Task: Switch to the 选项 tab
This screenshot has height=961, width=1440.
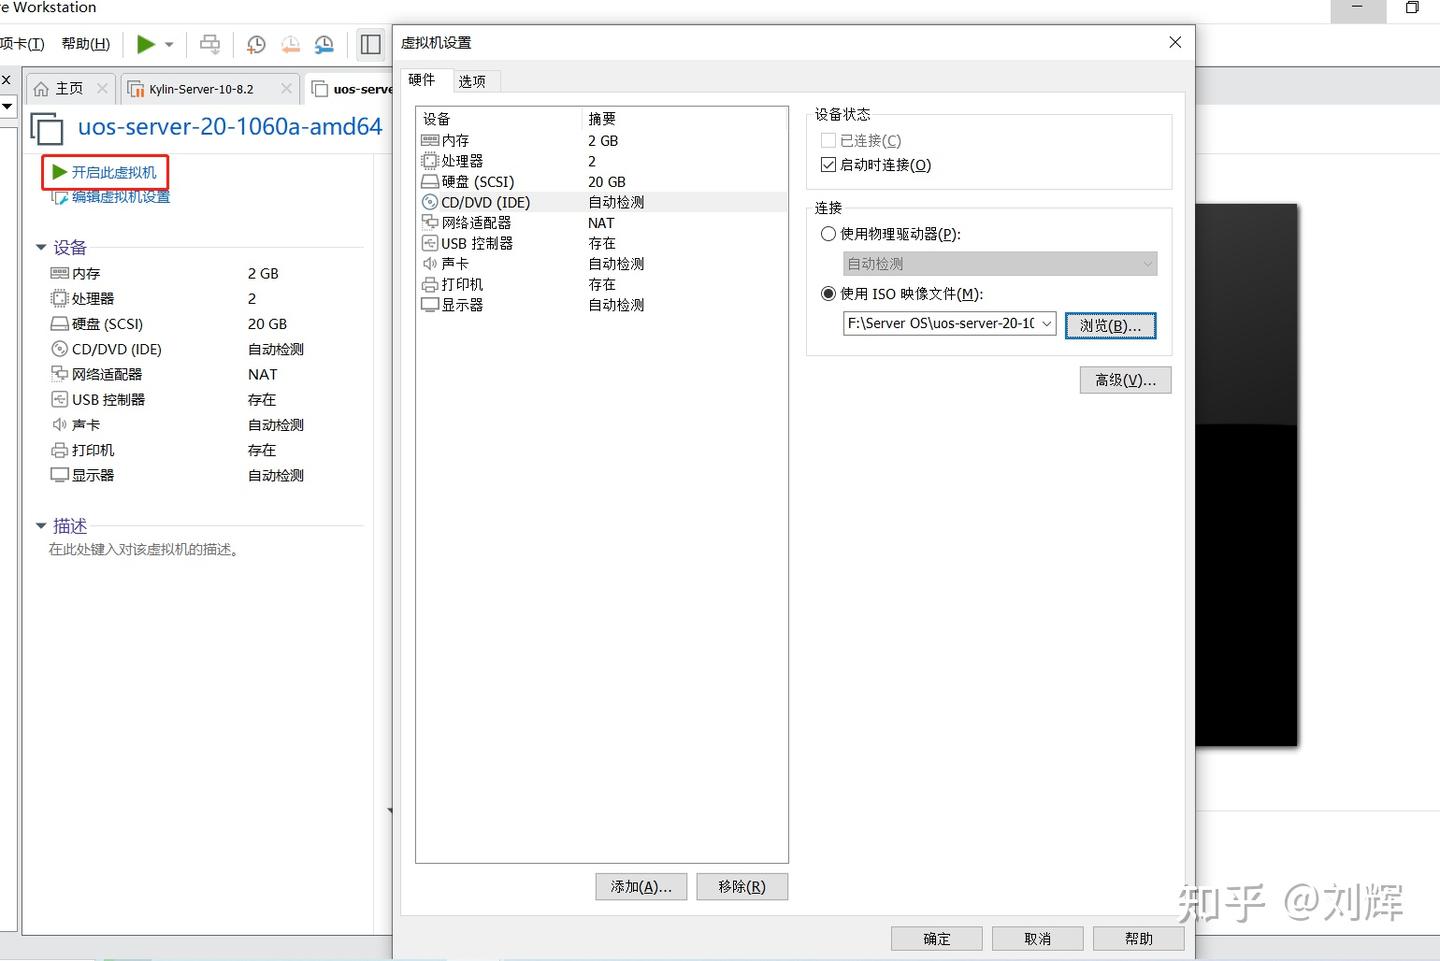Action: [x=473, y=81]
